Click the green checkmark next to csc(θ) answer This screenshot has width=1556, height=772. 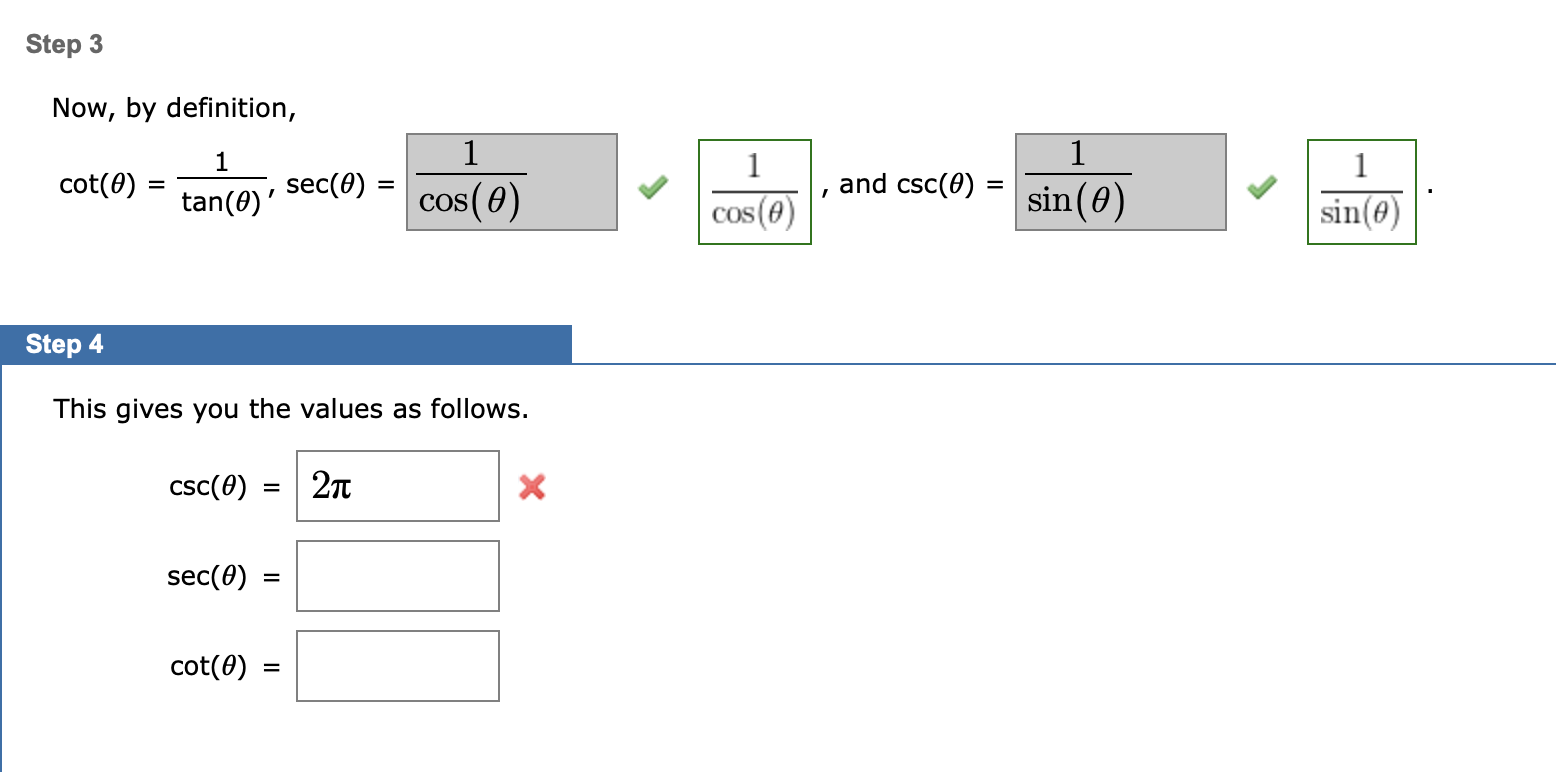[1261, 185]
